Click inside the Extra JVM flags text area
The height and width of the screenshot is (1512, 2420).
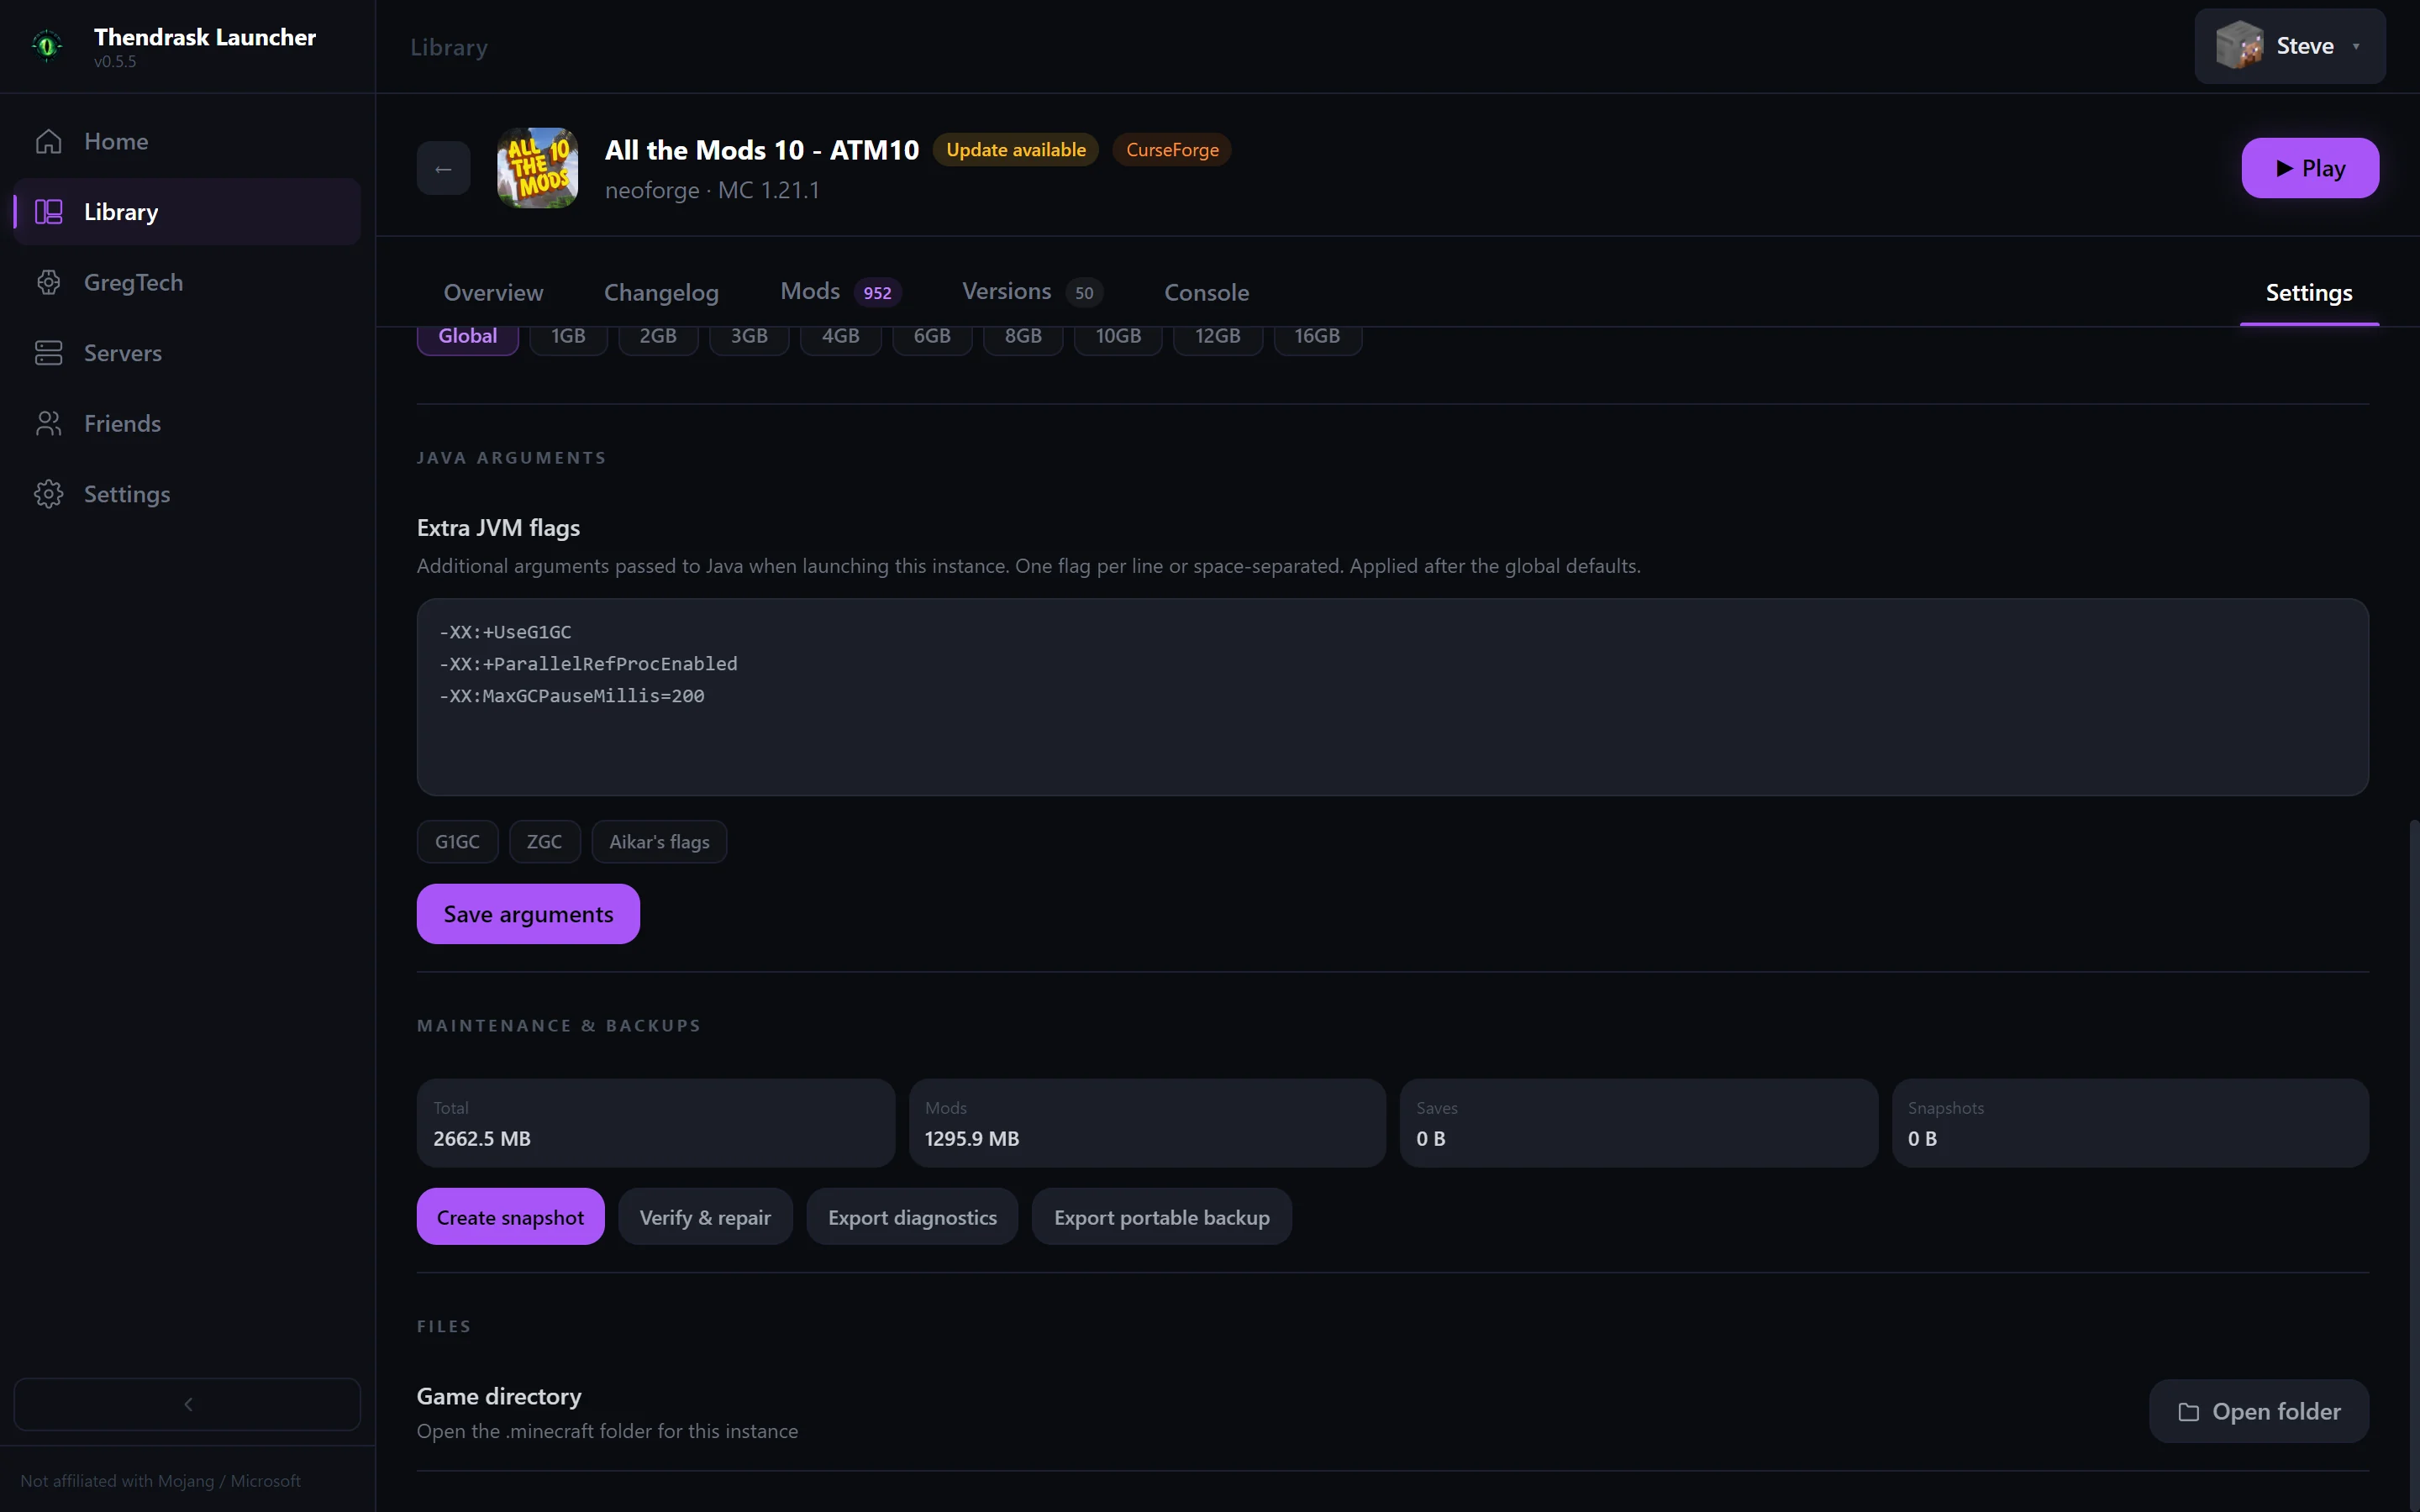pyautogui.click(x=1392, y=697)
